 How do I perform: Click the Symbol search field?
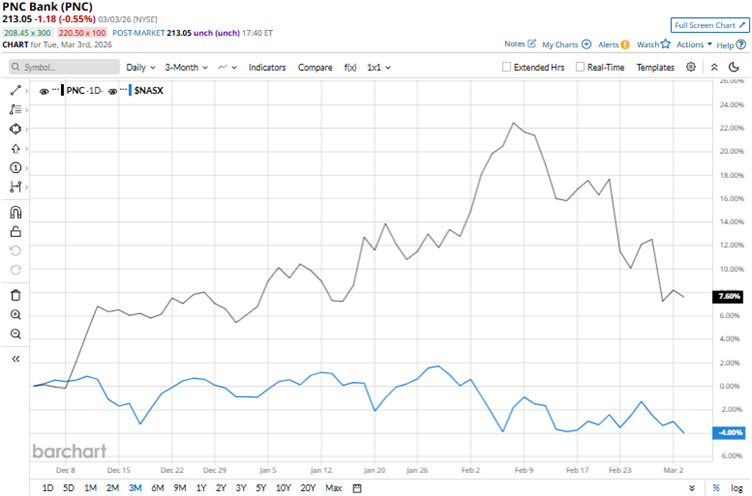(x=63, y=68)
